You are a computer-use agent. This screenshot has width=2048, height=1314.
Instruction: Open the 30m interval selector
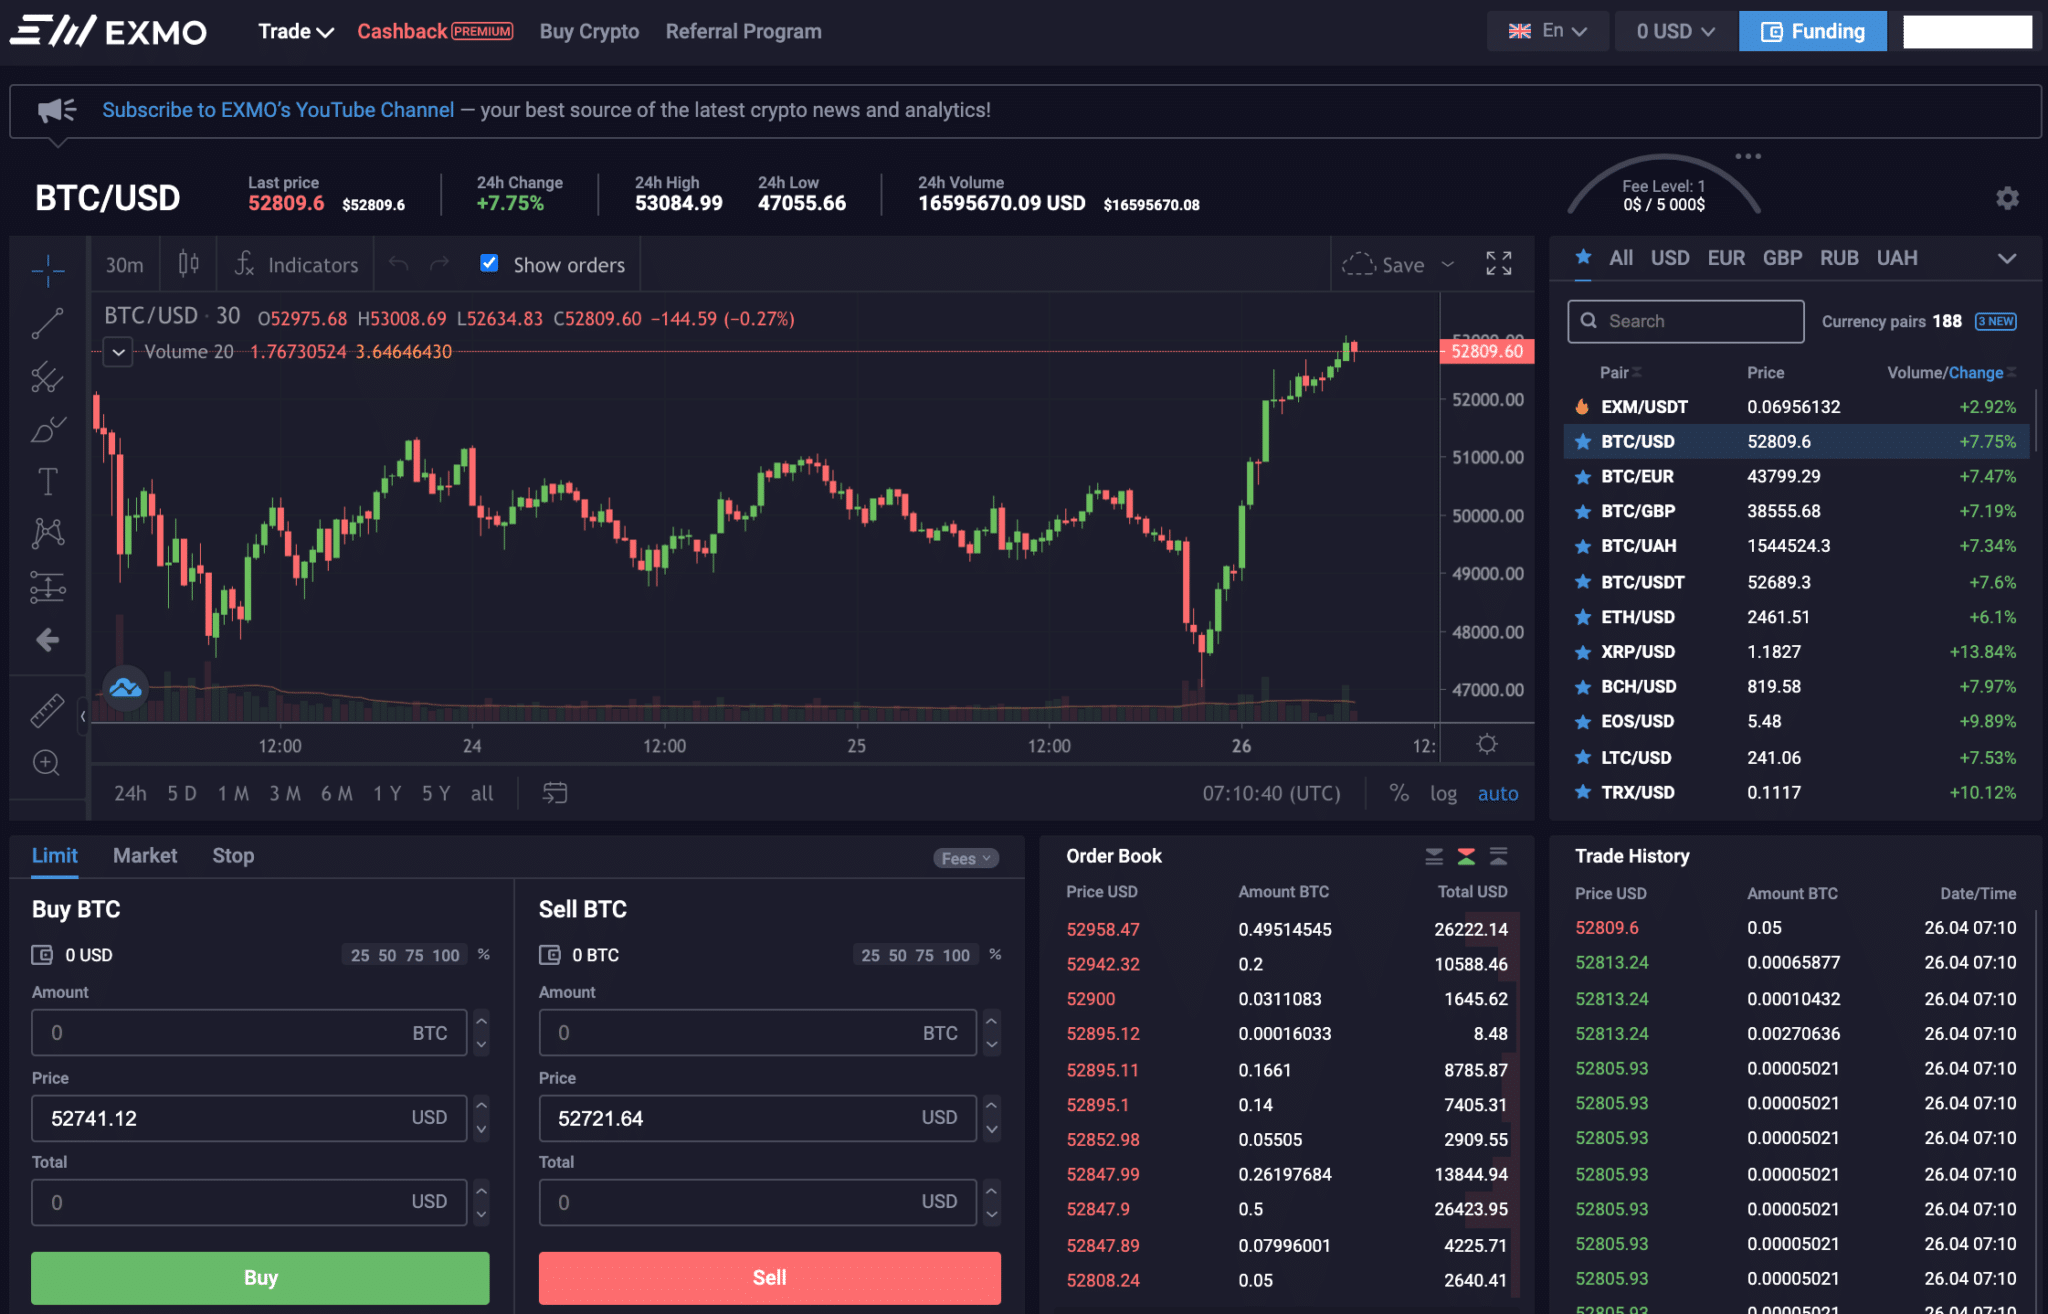(125, 264)
